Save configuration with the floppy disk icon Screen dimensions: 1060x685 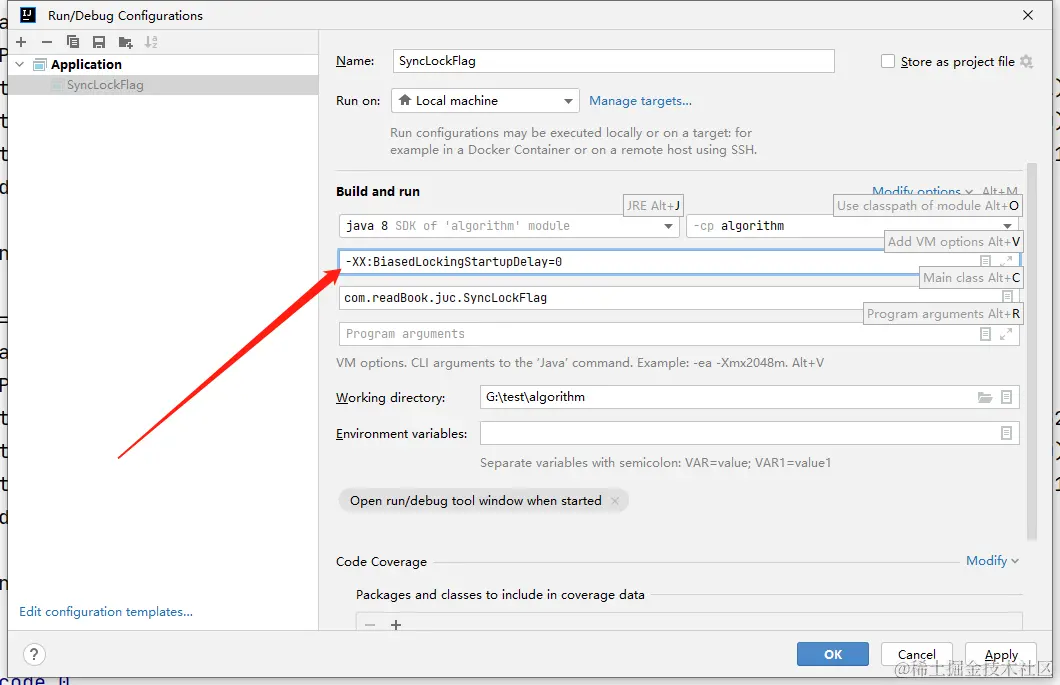point(99,42)
